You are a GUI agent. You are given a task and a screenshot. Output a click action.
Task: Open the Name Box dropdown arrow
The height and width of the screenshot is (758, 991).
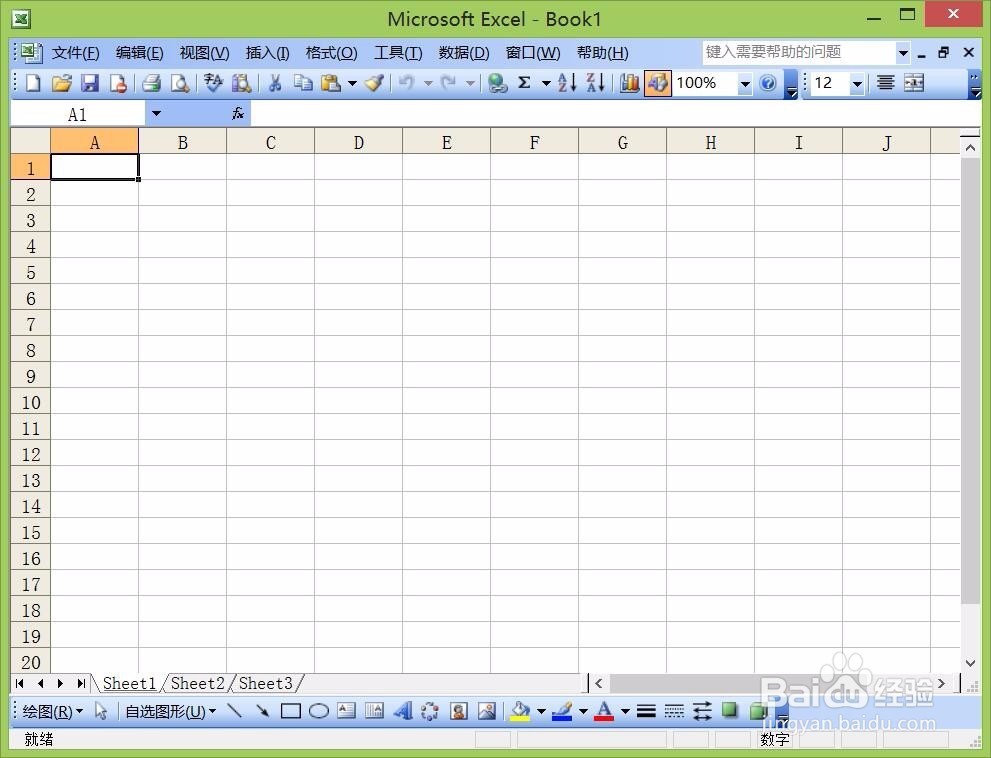tap(155, 114)
